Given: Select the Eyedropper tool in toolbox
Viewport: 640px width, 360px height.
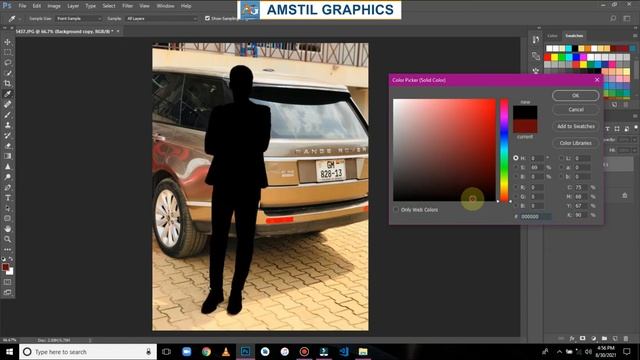Looking at the screenshot, I should pos(7,94).
